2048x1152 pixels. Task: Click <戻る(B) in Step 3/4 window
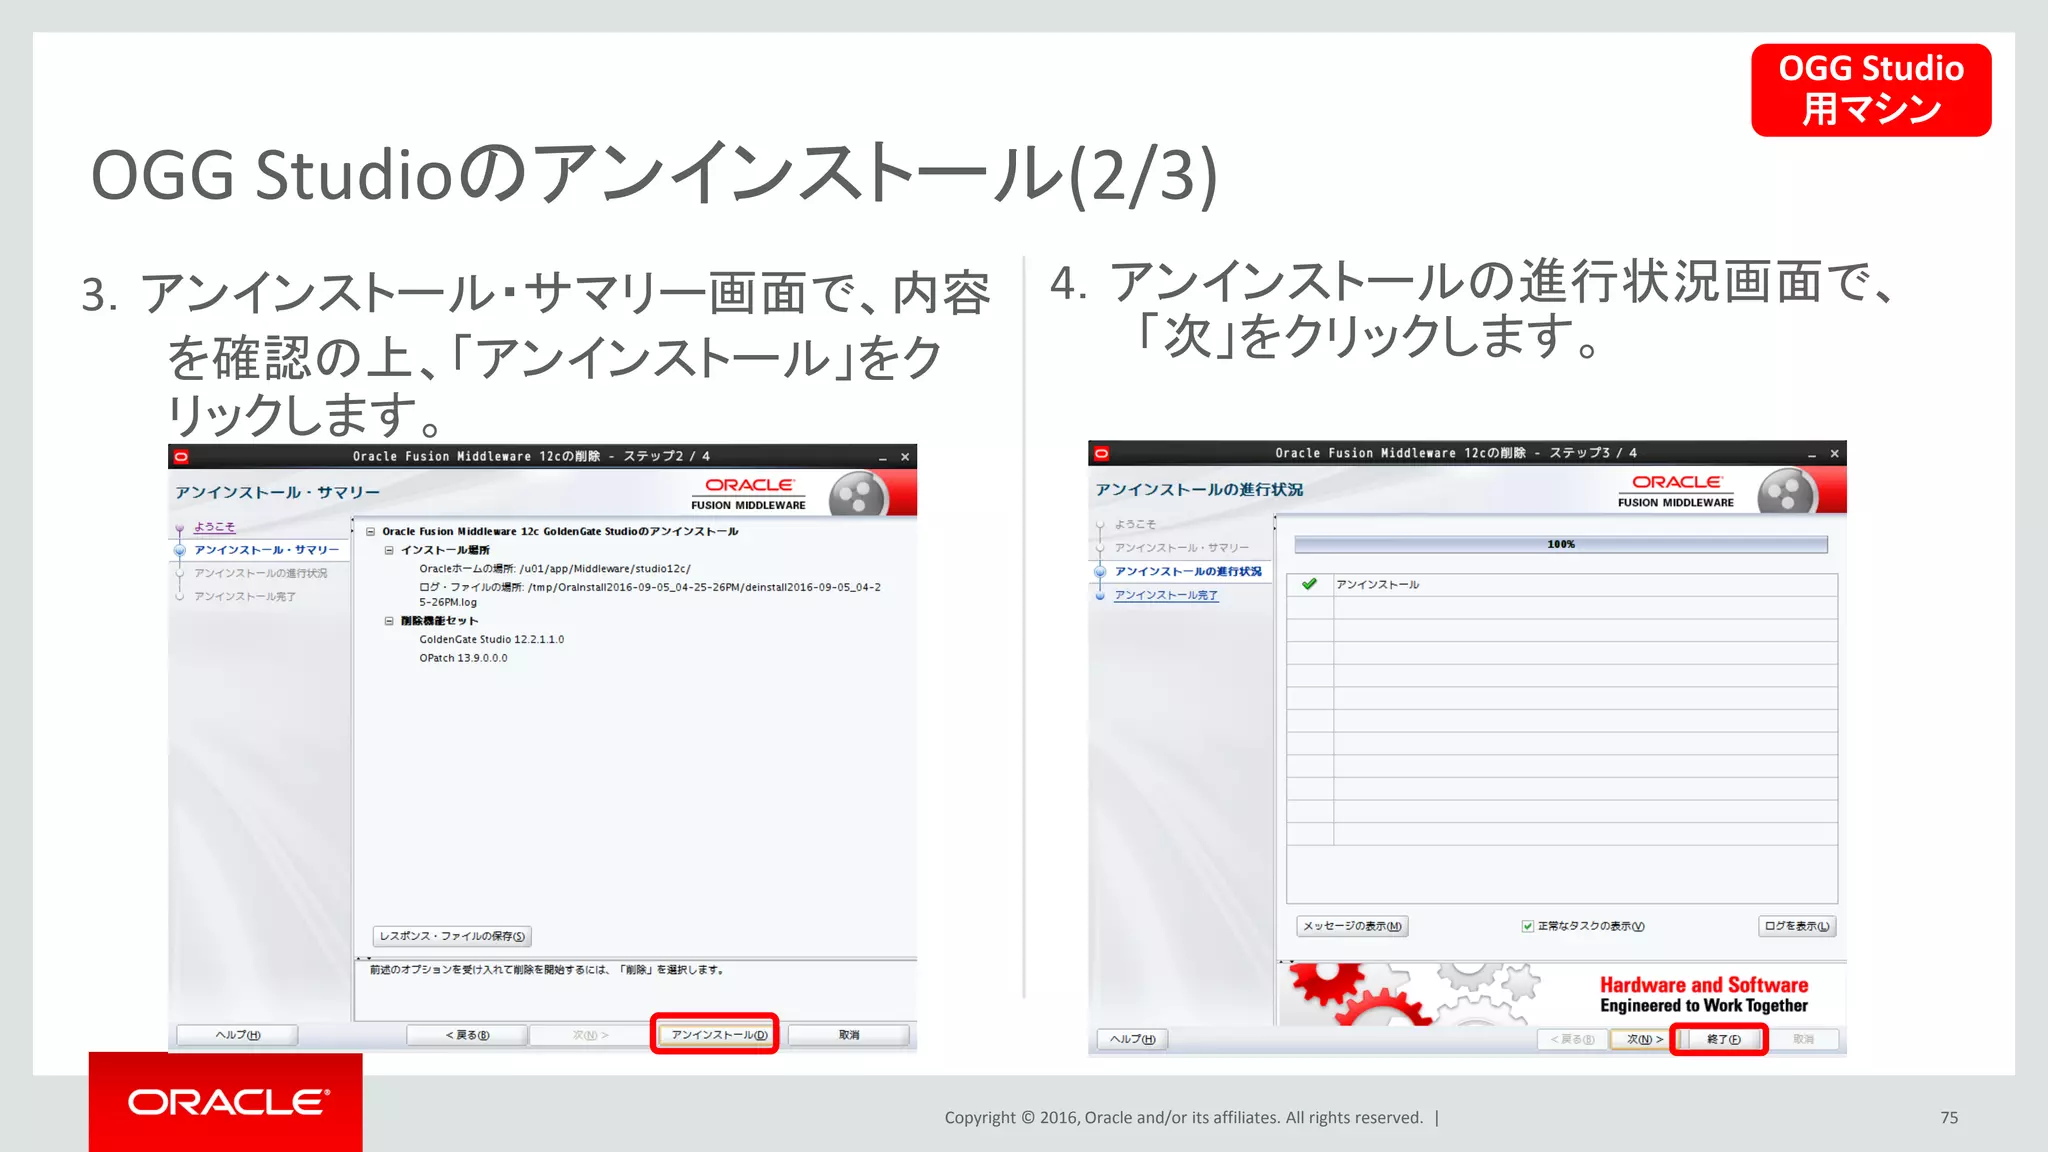pyautogui.click(x=1572, y=1039)
